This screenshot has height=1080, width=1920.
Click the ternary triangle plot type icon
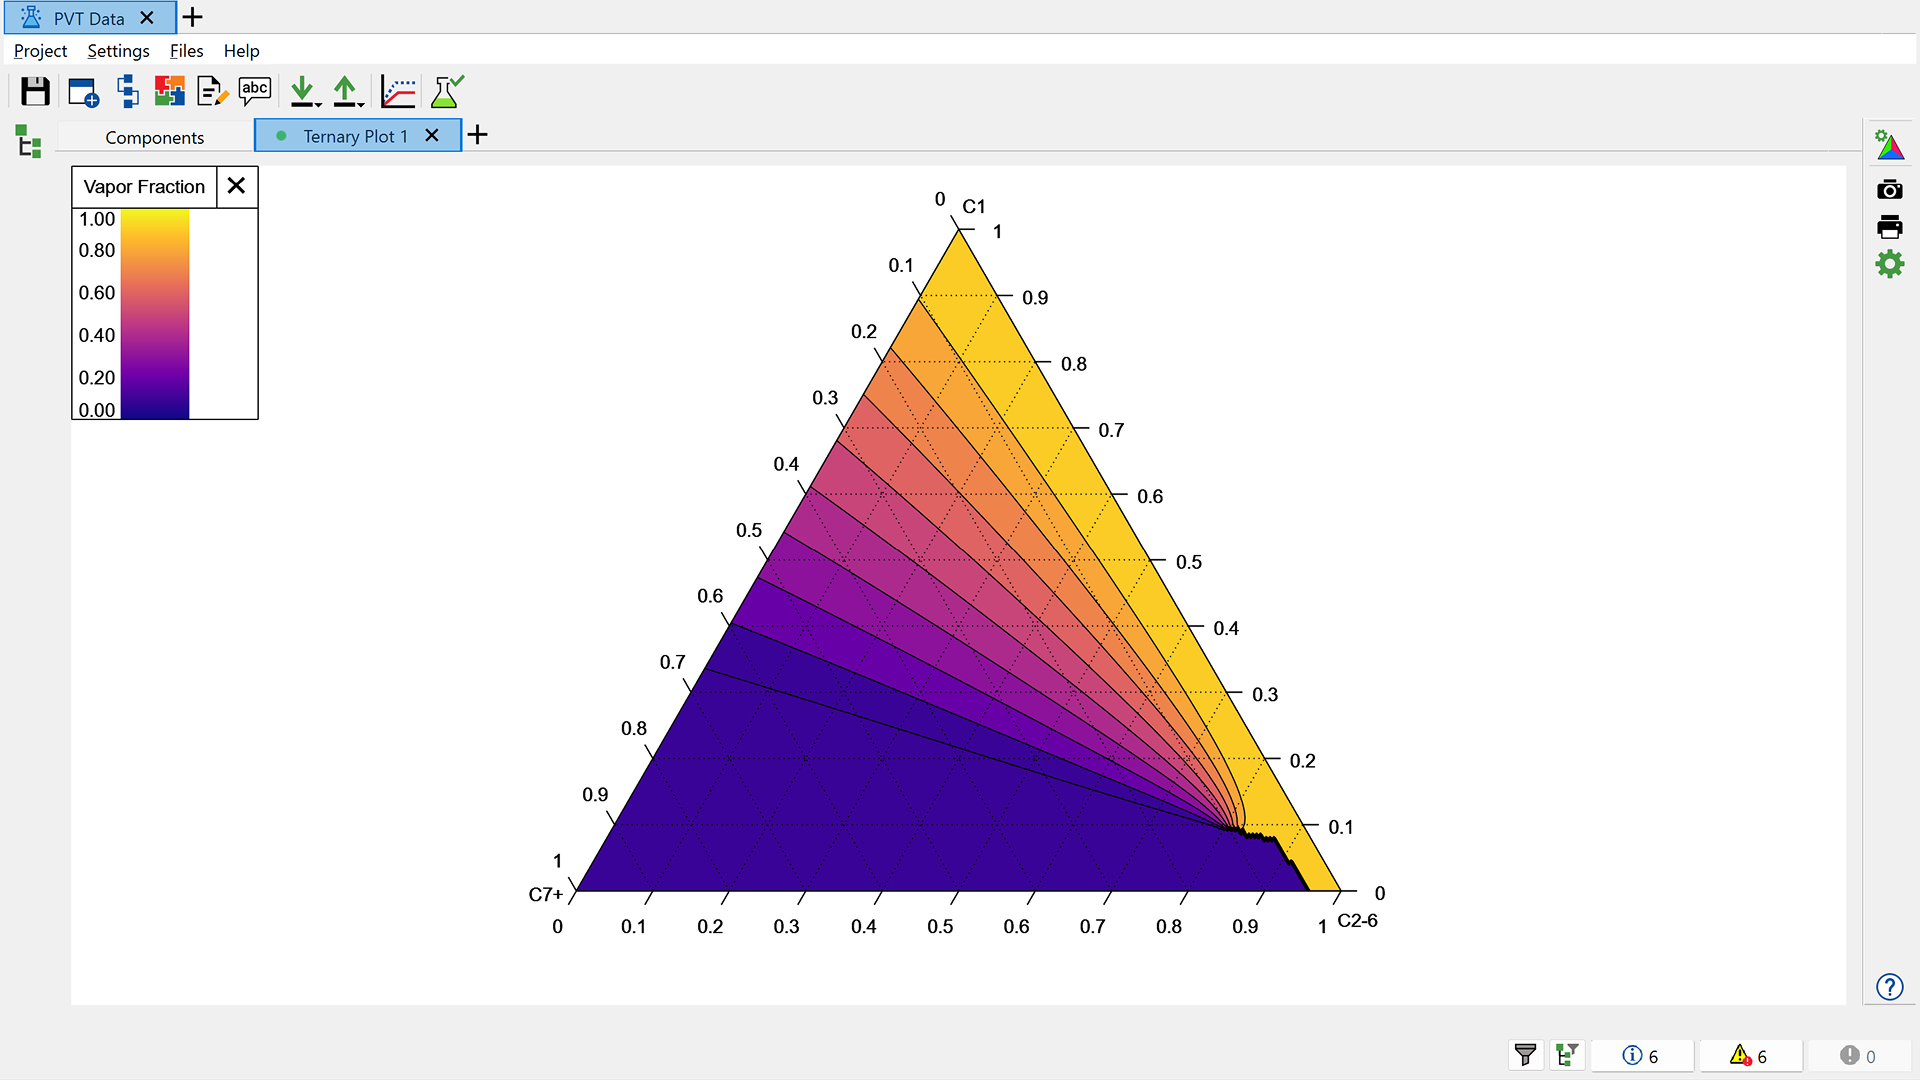pyautogui.click(x=1889, y=146)
